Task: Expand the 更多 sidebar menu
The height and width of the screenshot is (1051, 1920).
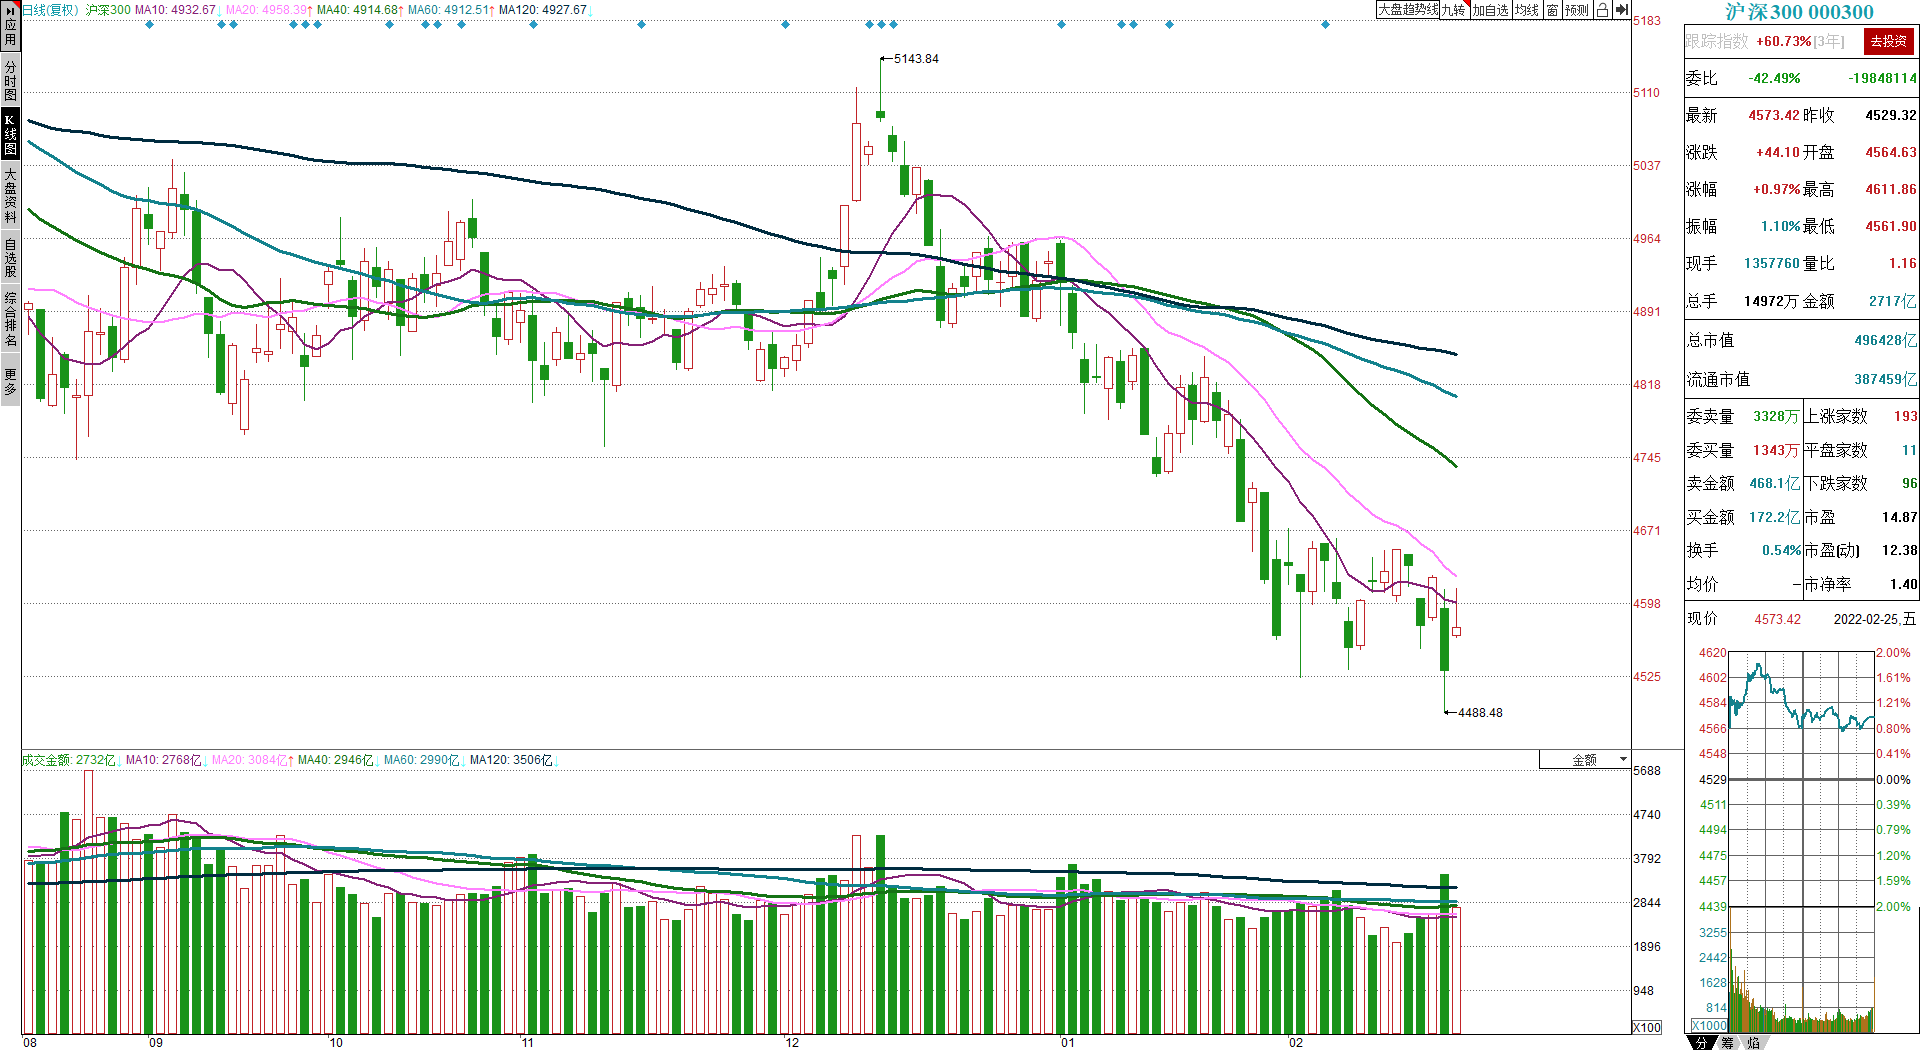Action: [x=10, y=382]
